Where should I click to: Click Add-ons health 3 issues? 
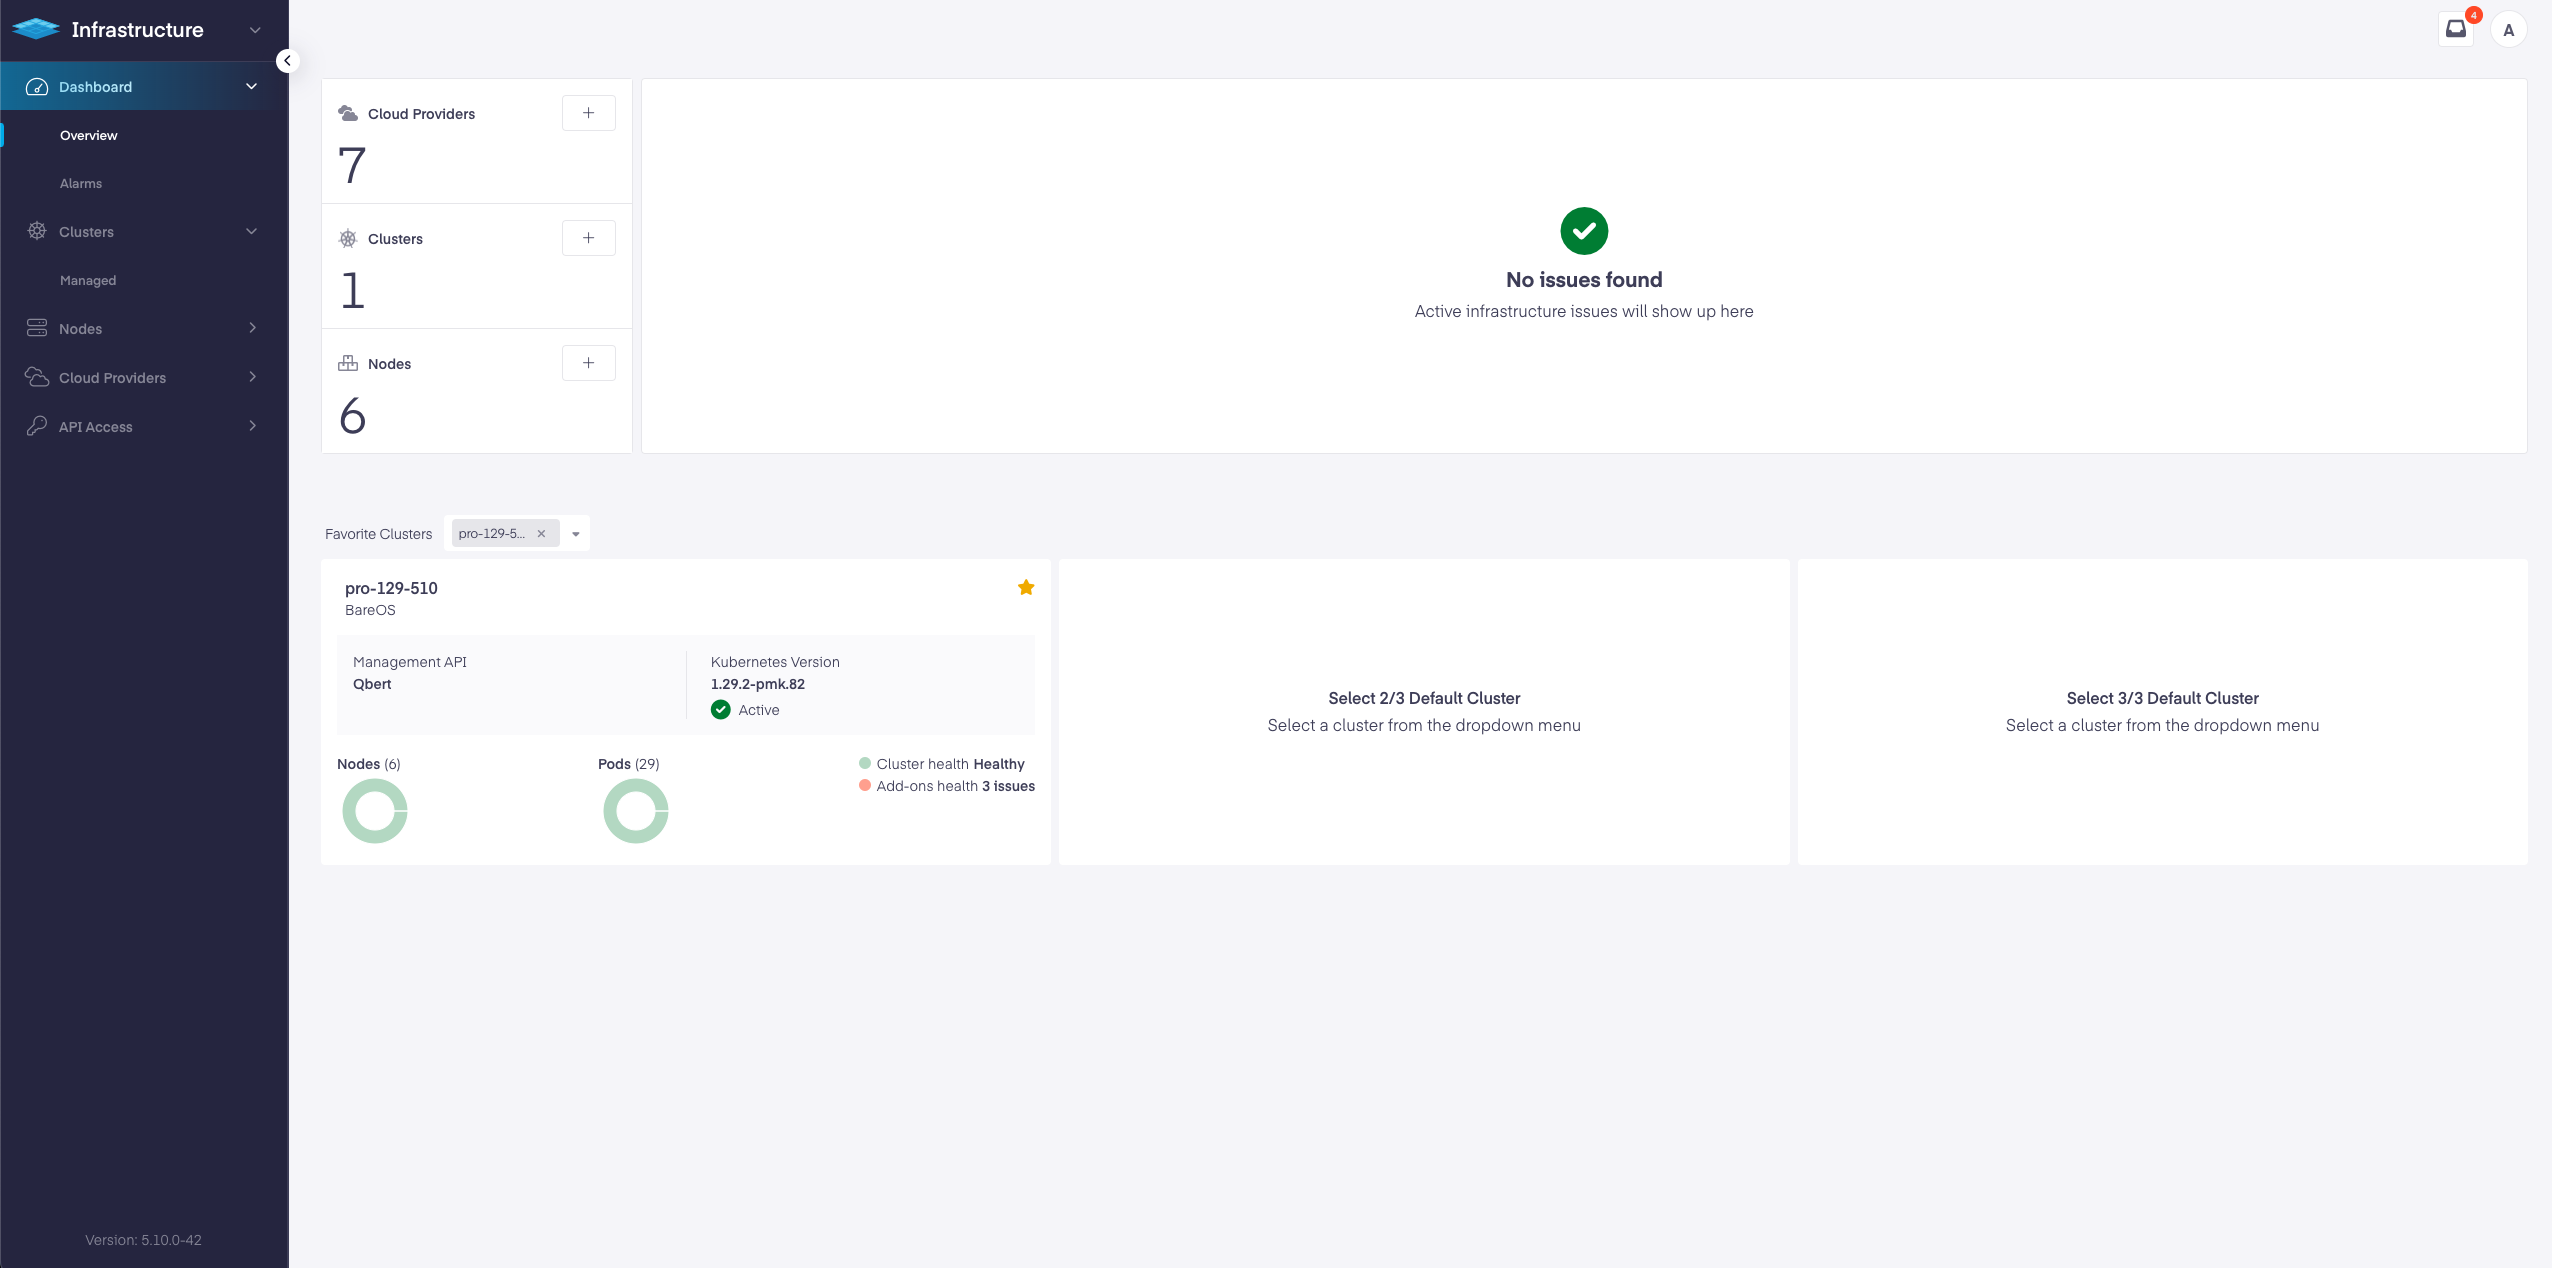(x=955, y=786)
